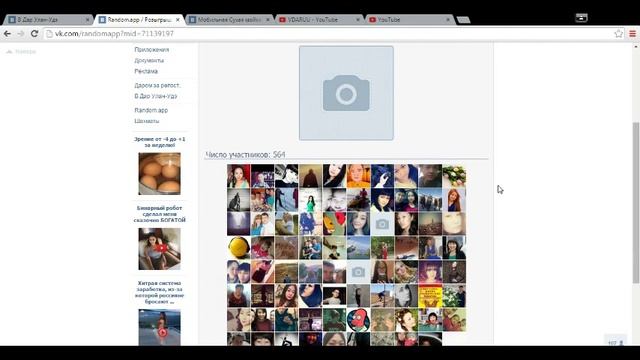Go back using the browser back arrow
This screenshot has width=640, height=360.
click(x=7, y=33)
